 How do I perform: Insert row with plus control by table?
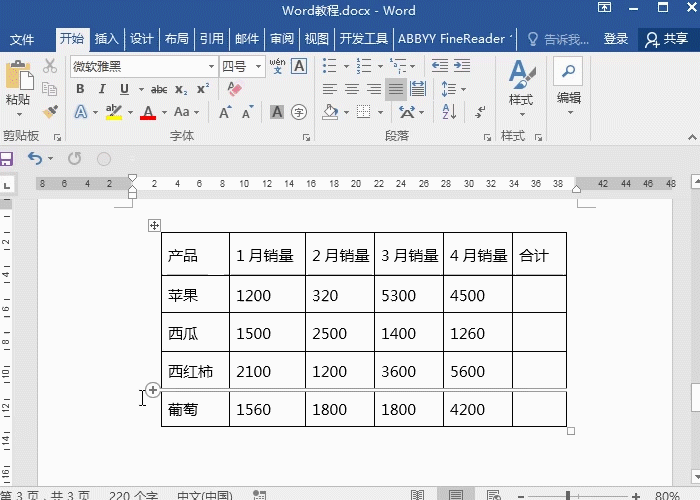[153, 390]
